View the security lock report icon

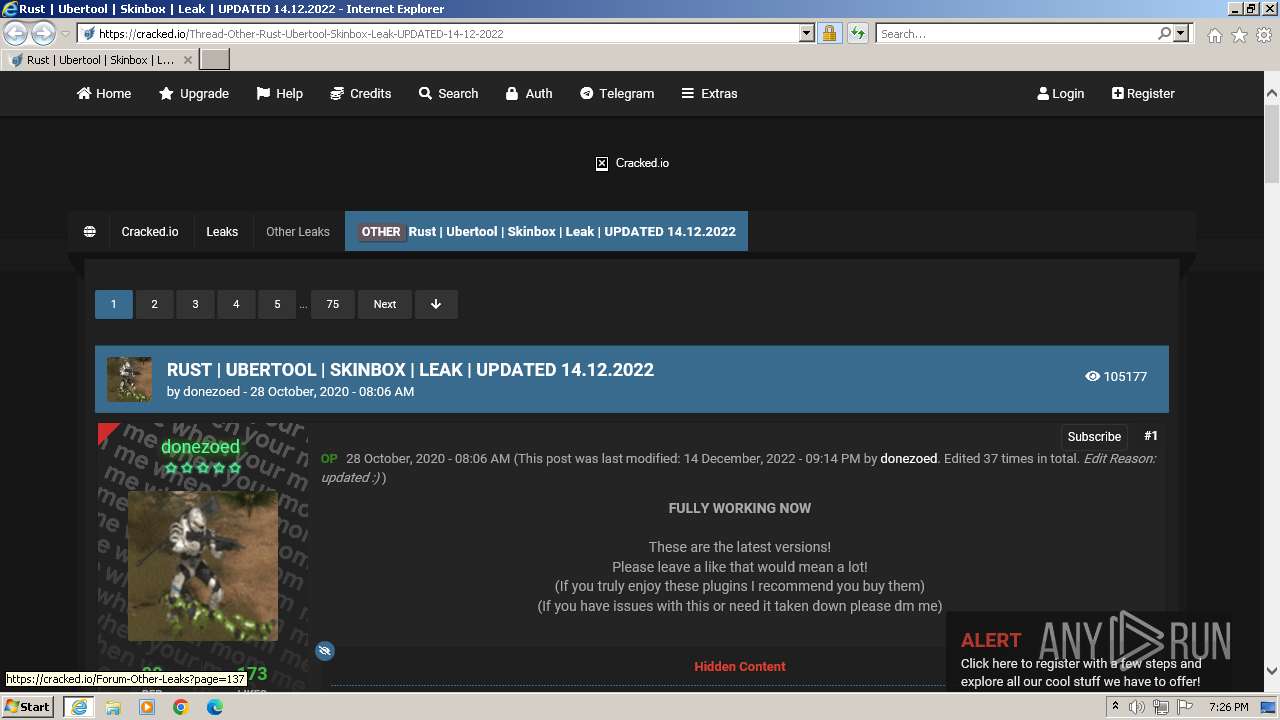pyautogui.click(x=829, y=33)
